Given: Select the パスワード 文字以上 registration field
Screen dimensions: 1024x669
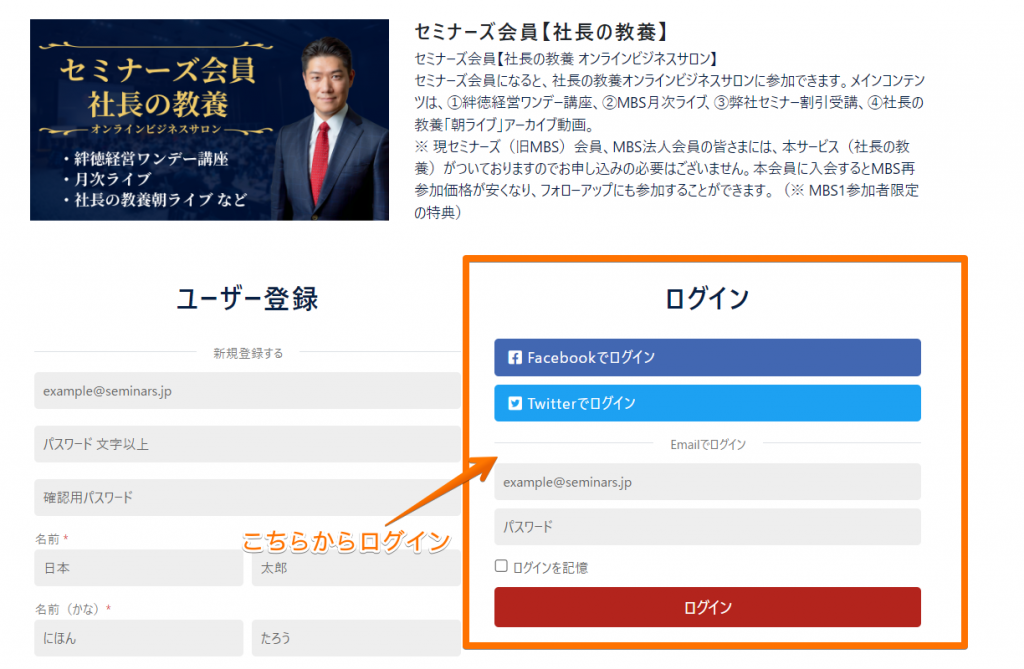Looking at the screenshot, I should (248, 444).
